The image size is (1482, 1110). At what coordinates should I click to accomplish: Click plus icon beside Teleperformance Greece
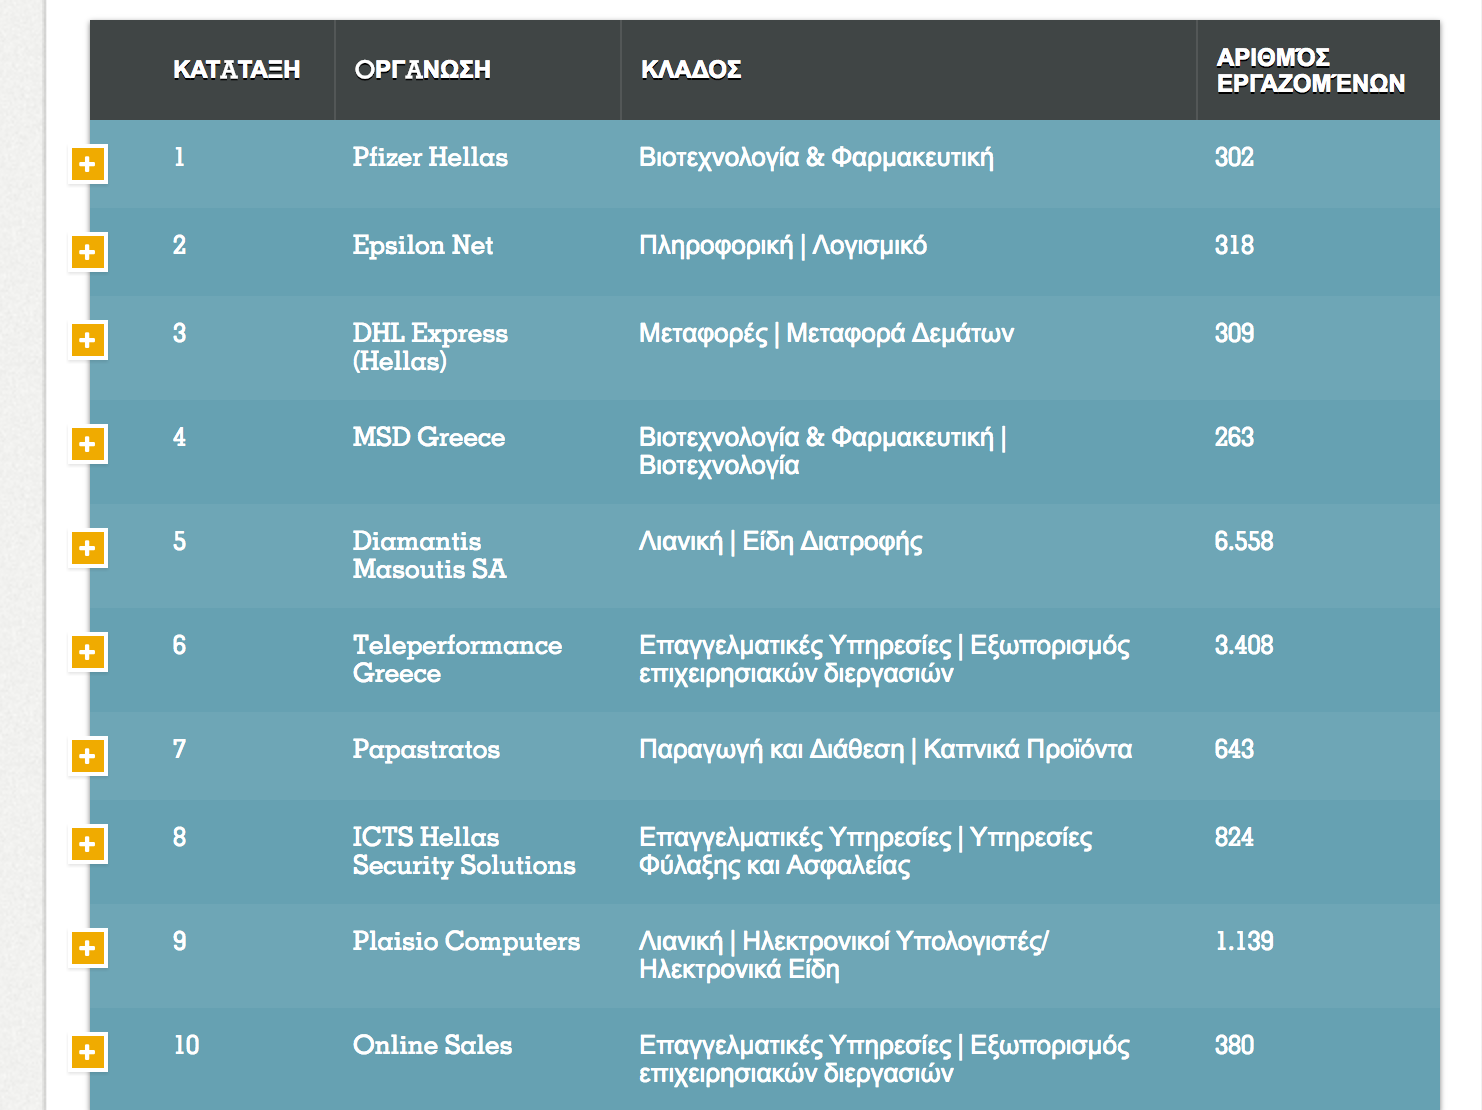(87, 652)
